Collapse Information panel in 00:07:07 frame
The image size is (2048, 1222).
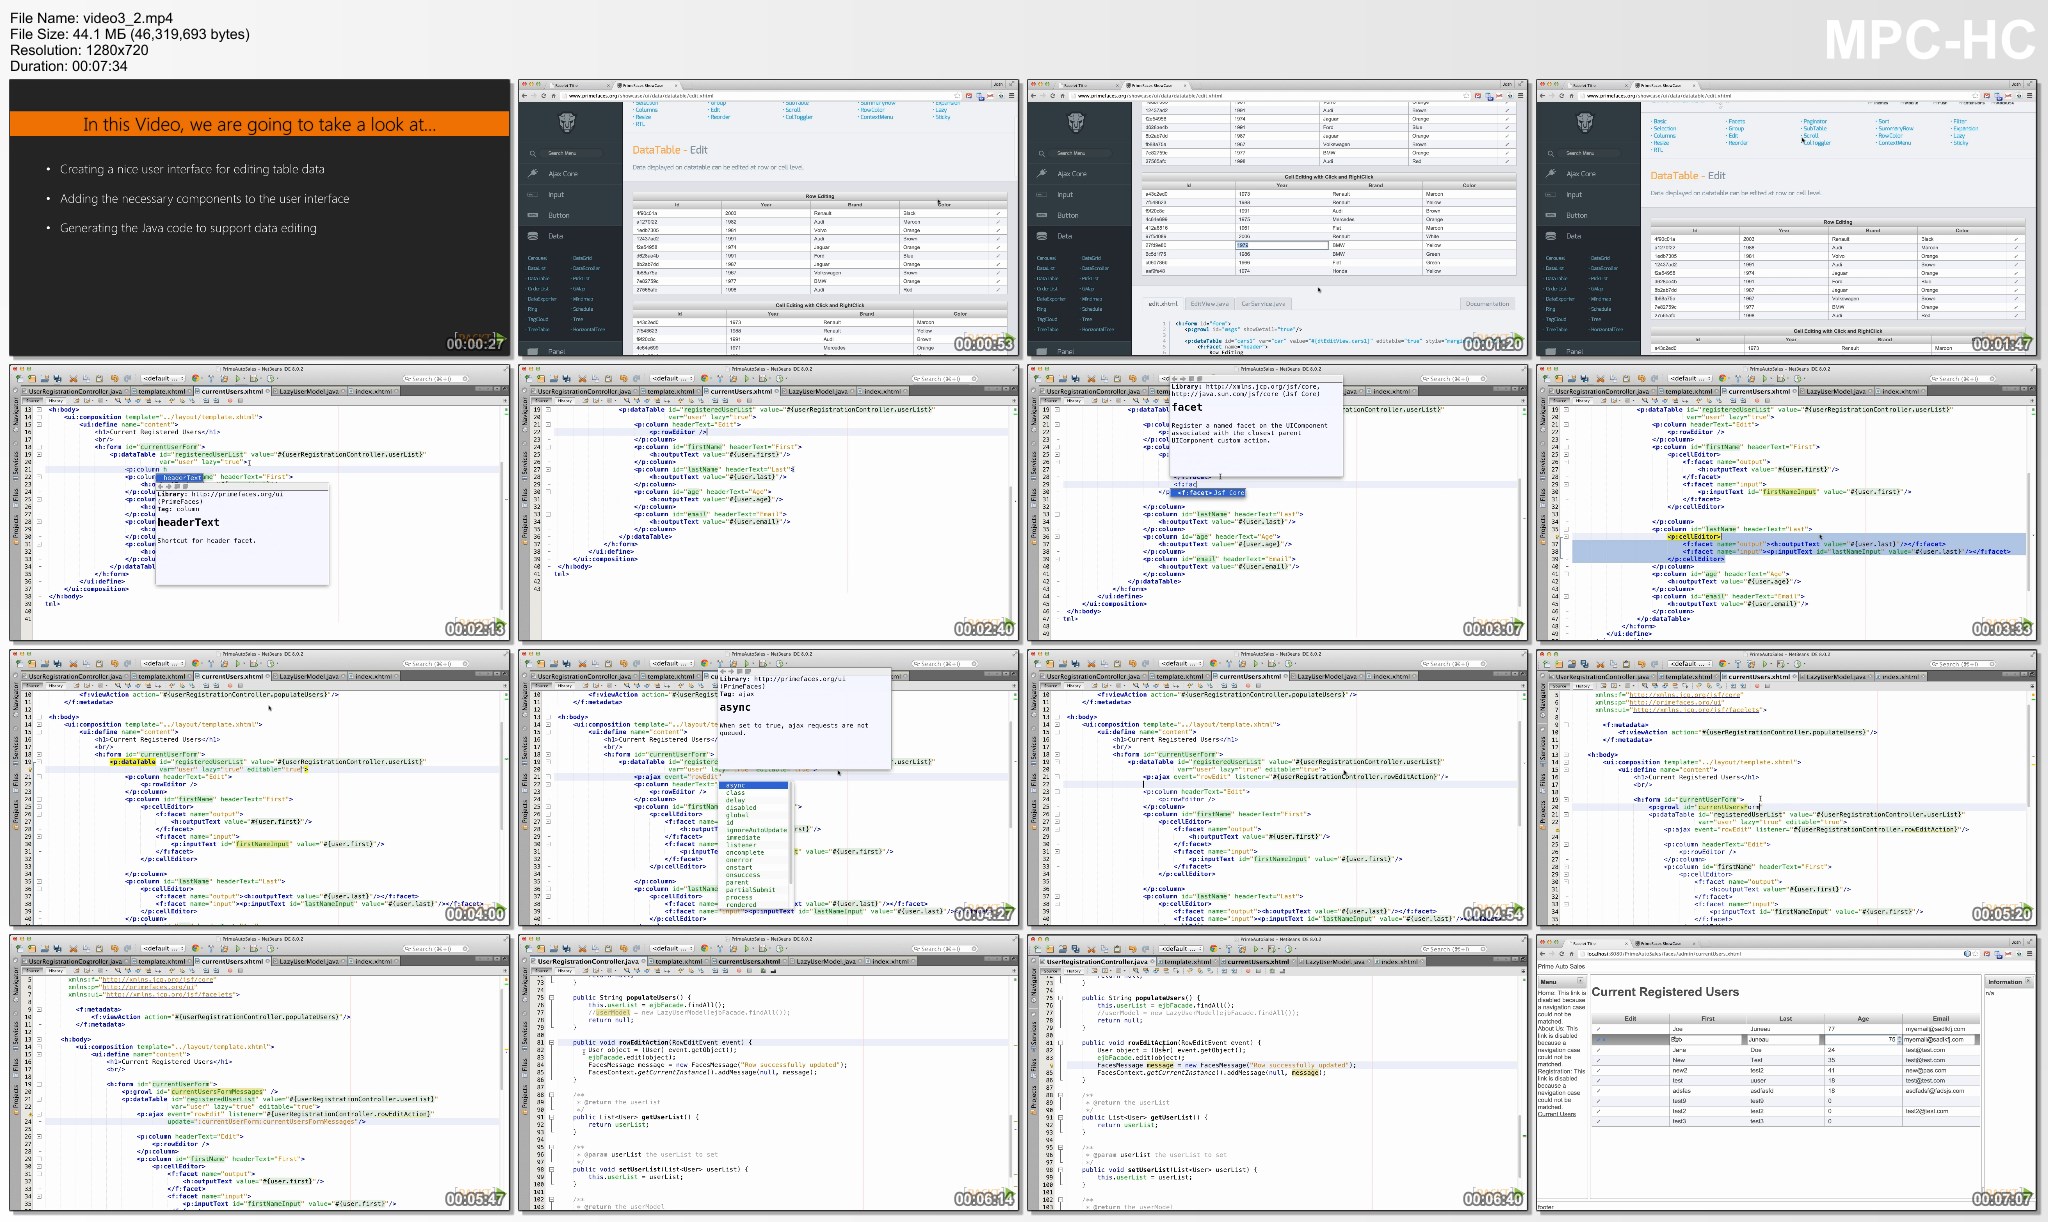(x=2027, y=982)
